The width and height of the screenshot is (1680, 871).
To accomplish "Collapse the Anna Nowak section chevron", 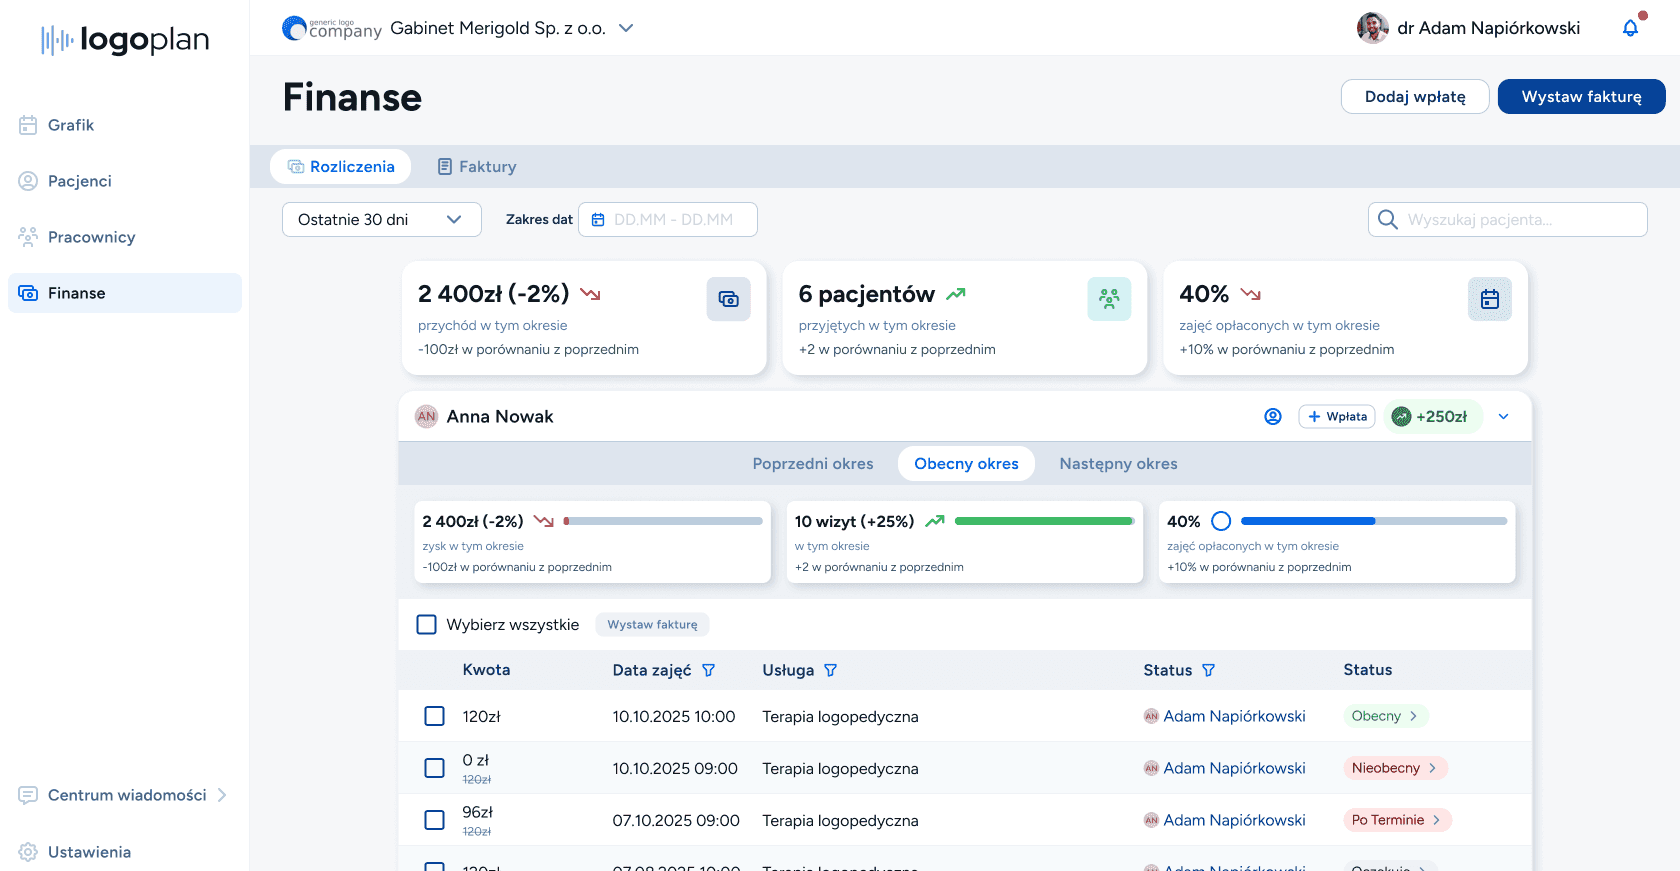I will point(1503,417).
